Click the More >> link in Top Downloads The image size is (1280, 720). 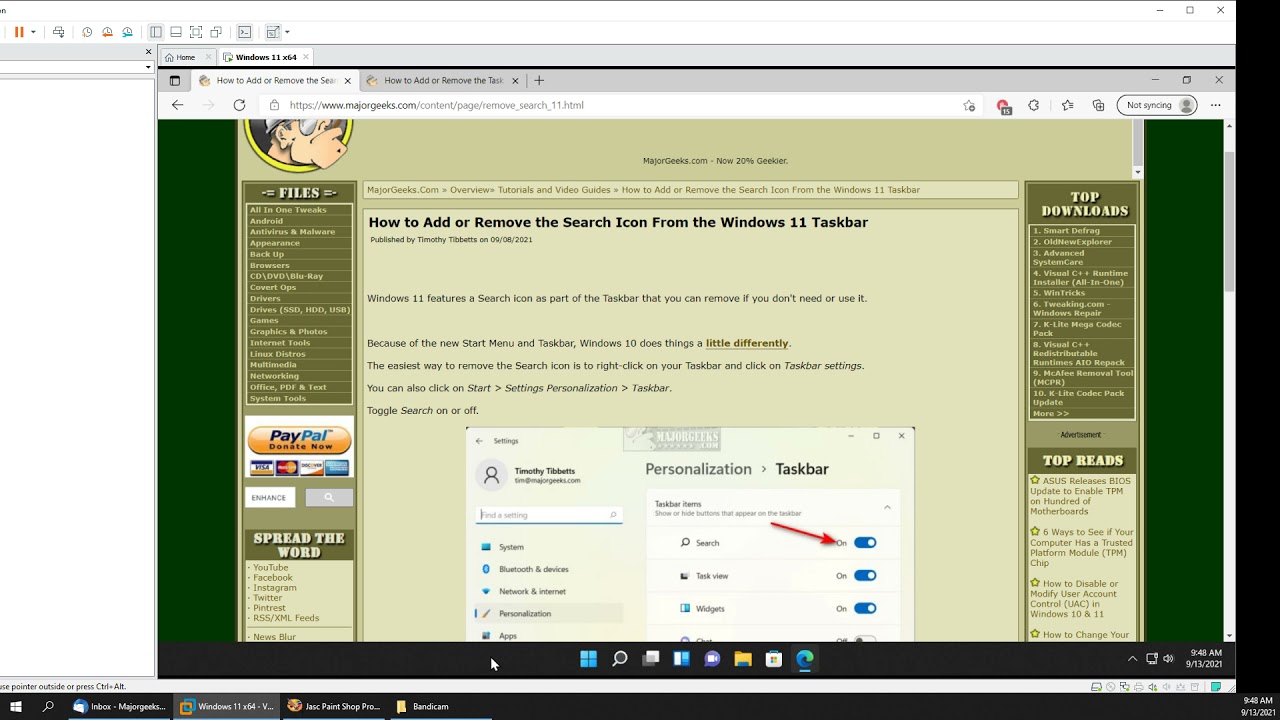coord(1050,413)
